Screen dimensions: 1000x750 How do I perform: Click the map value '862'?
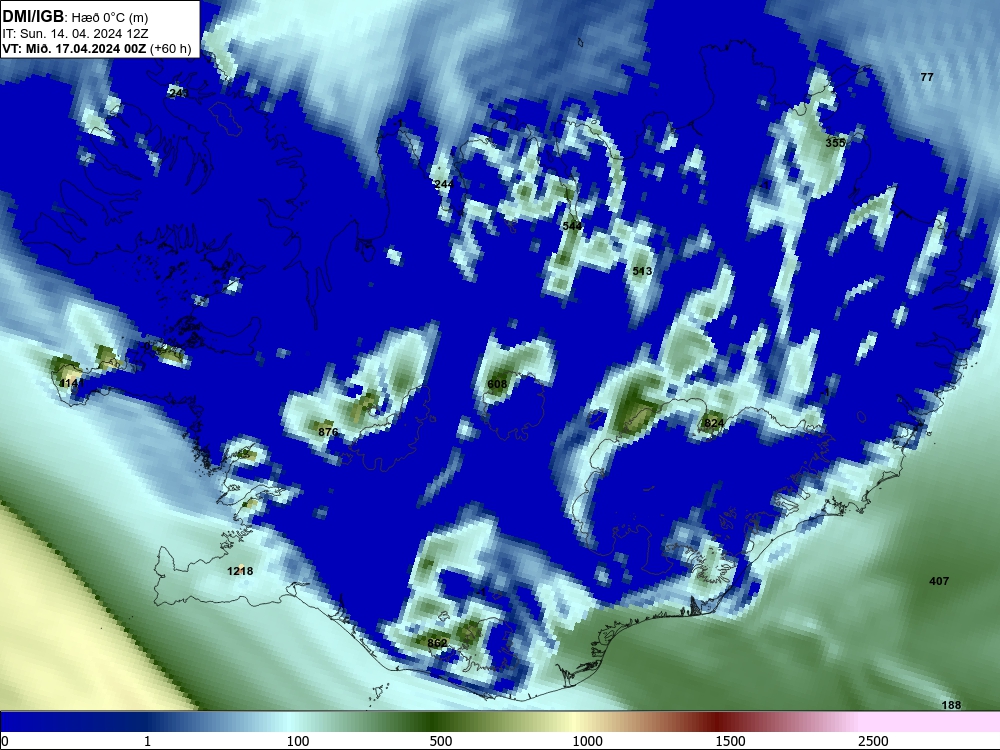[437, 643]
